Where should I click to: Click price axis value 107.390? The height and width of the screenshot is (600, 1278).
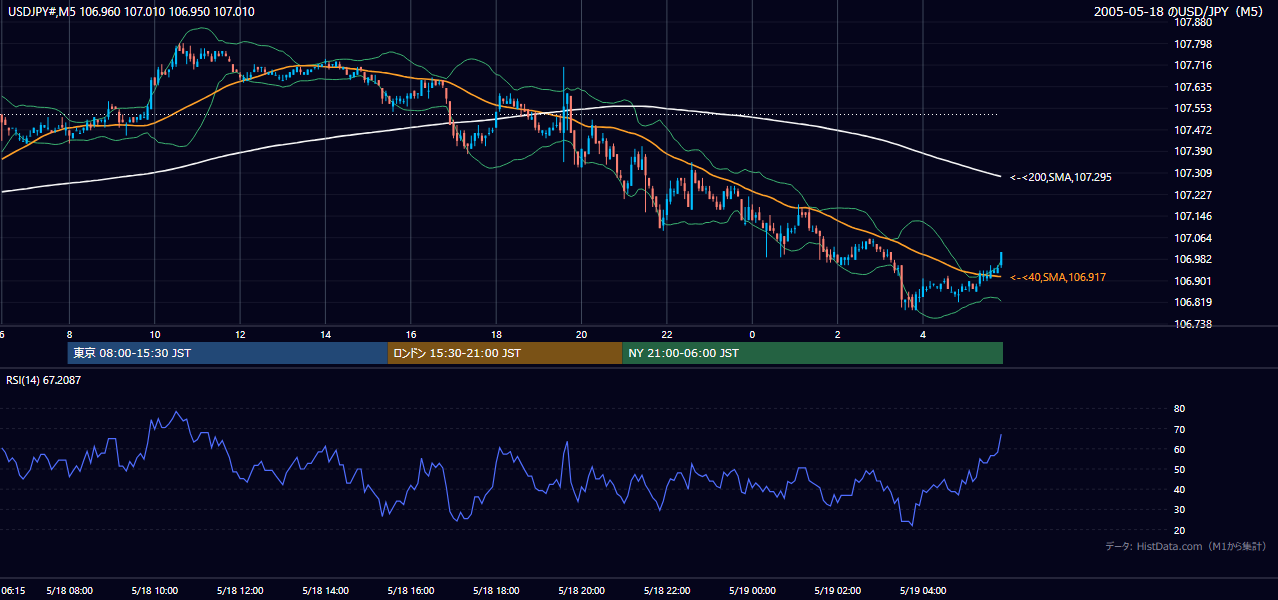pos(1195,151)
